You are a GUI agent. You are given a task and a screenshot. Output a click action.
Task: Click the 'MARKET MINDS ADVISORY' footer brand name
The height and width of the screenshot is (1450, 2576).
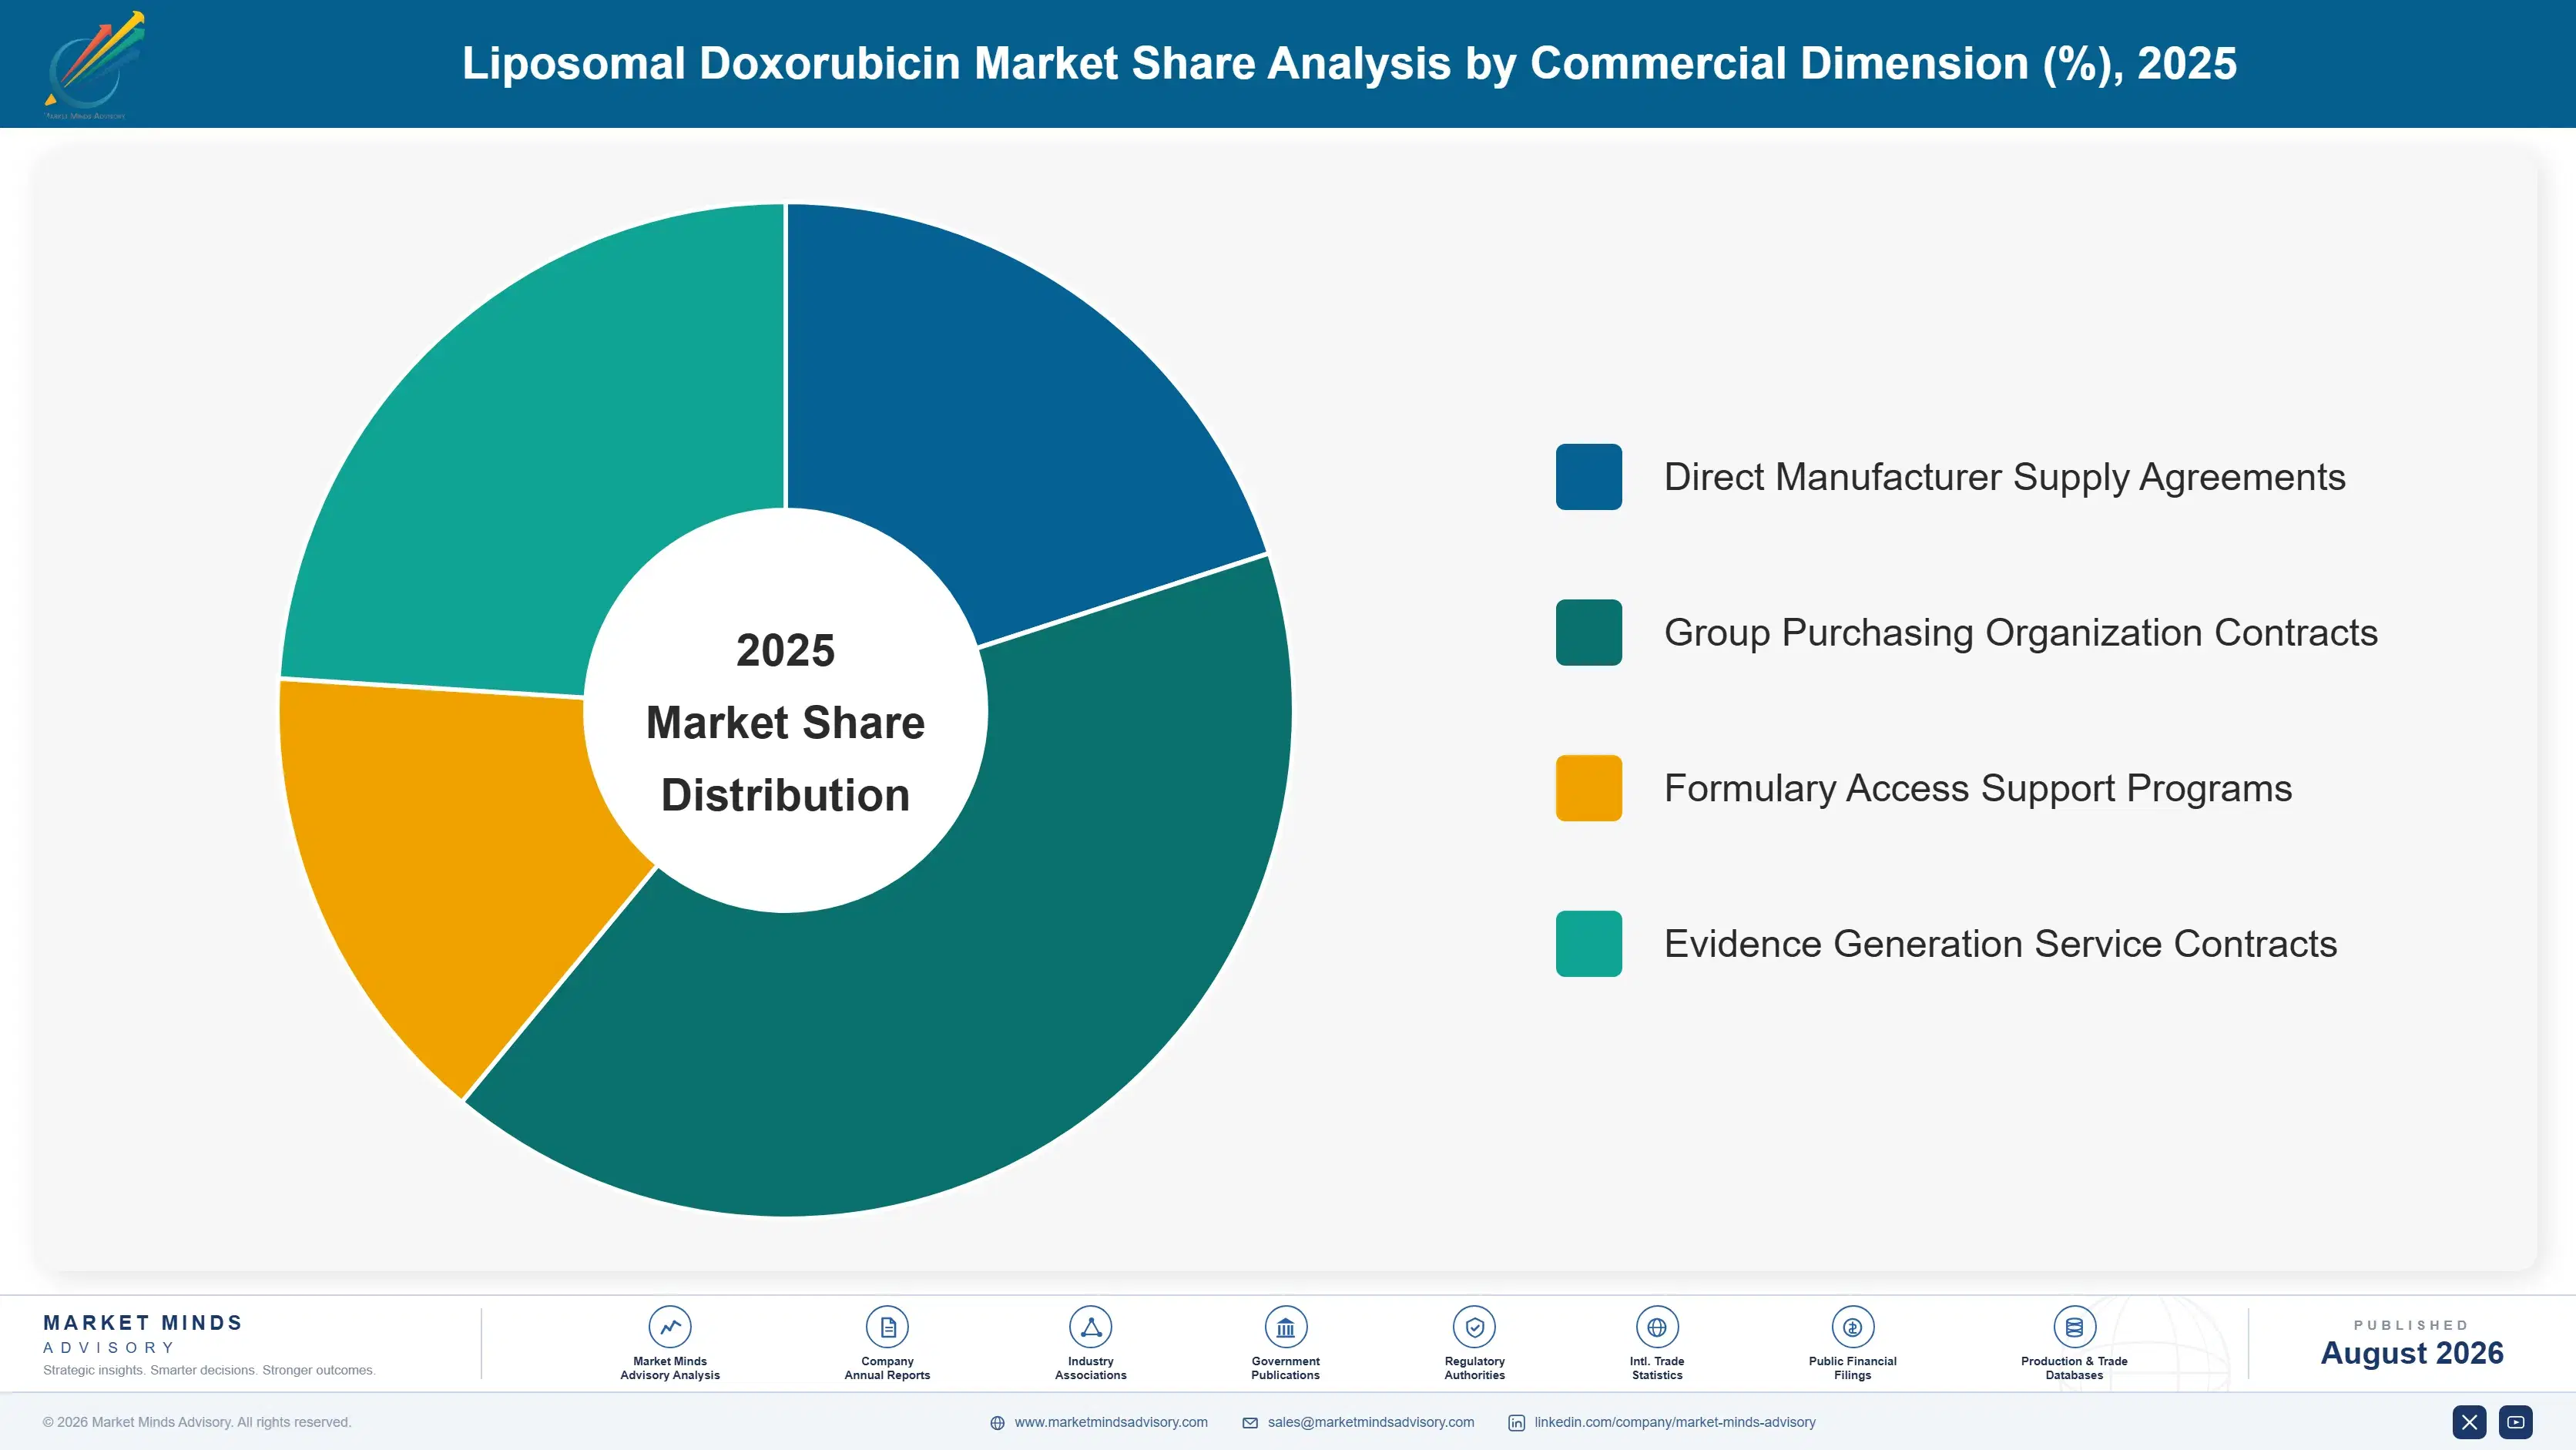142,1334
